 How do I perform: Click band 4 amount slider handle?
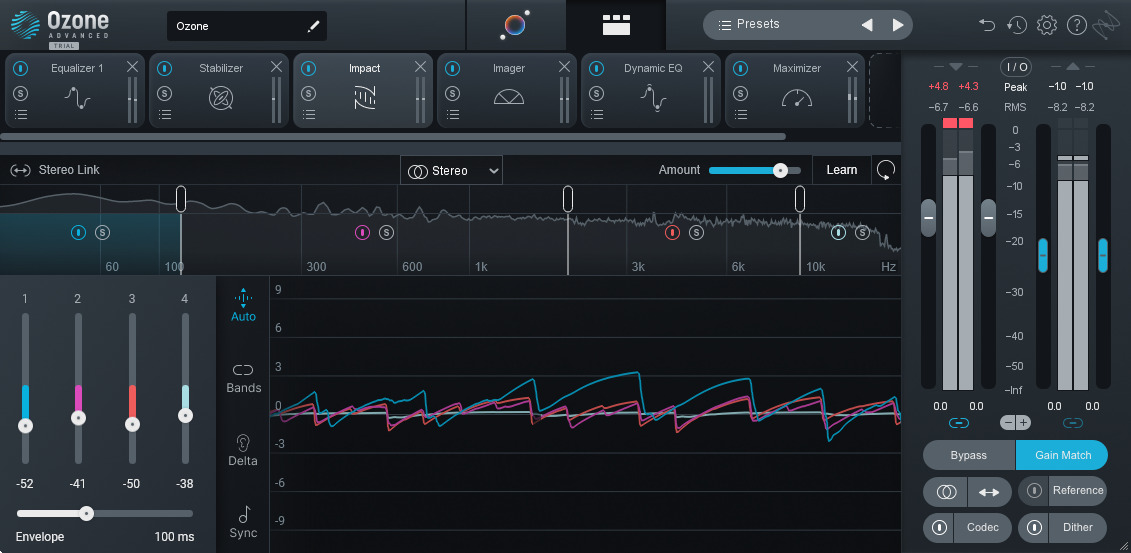click(185, 415)
